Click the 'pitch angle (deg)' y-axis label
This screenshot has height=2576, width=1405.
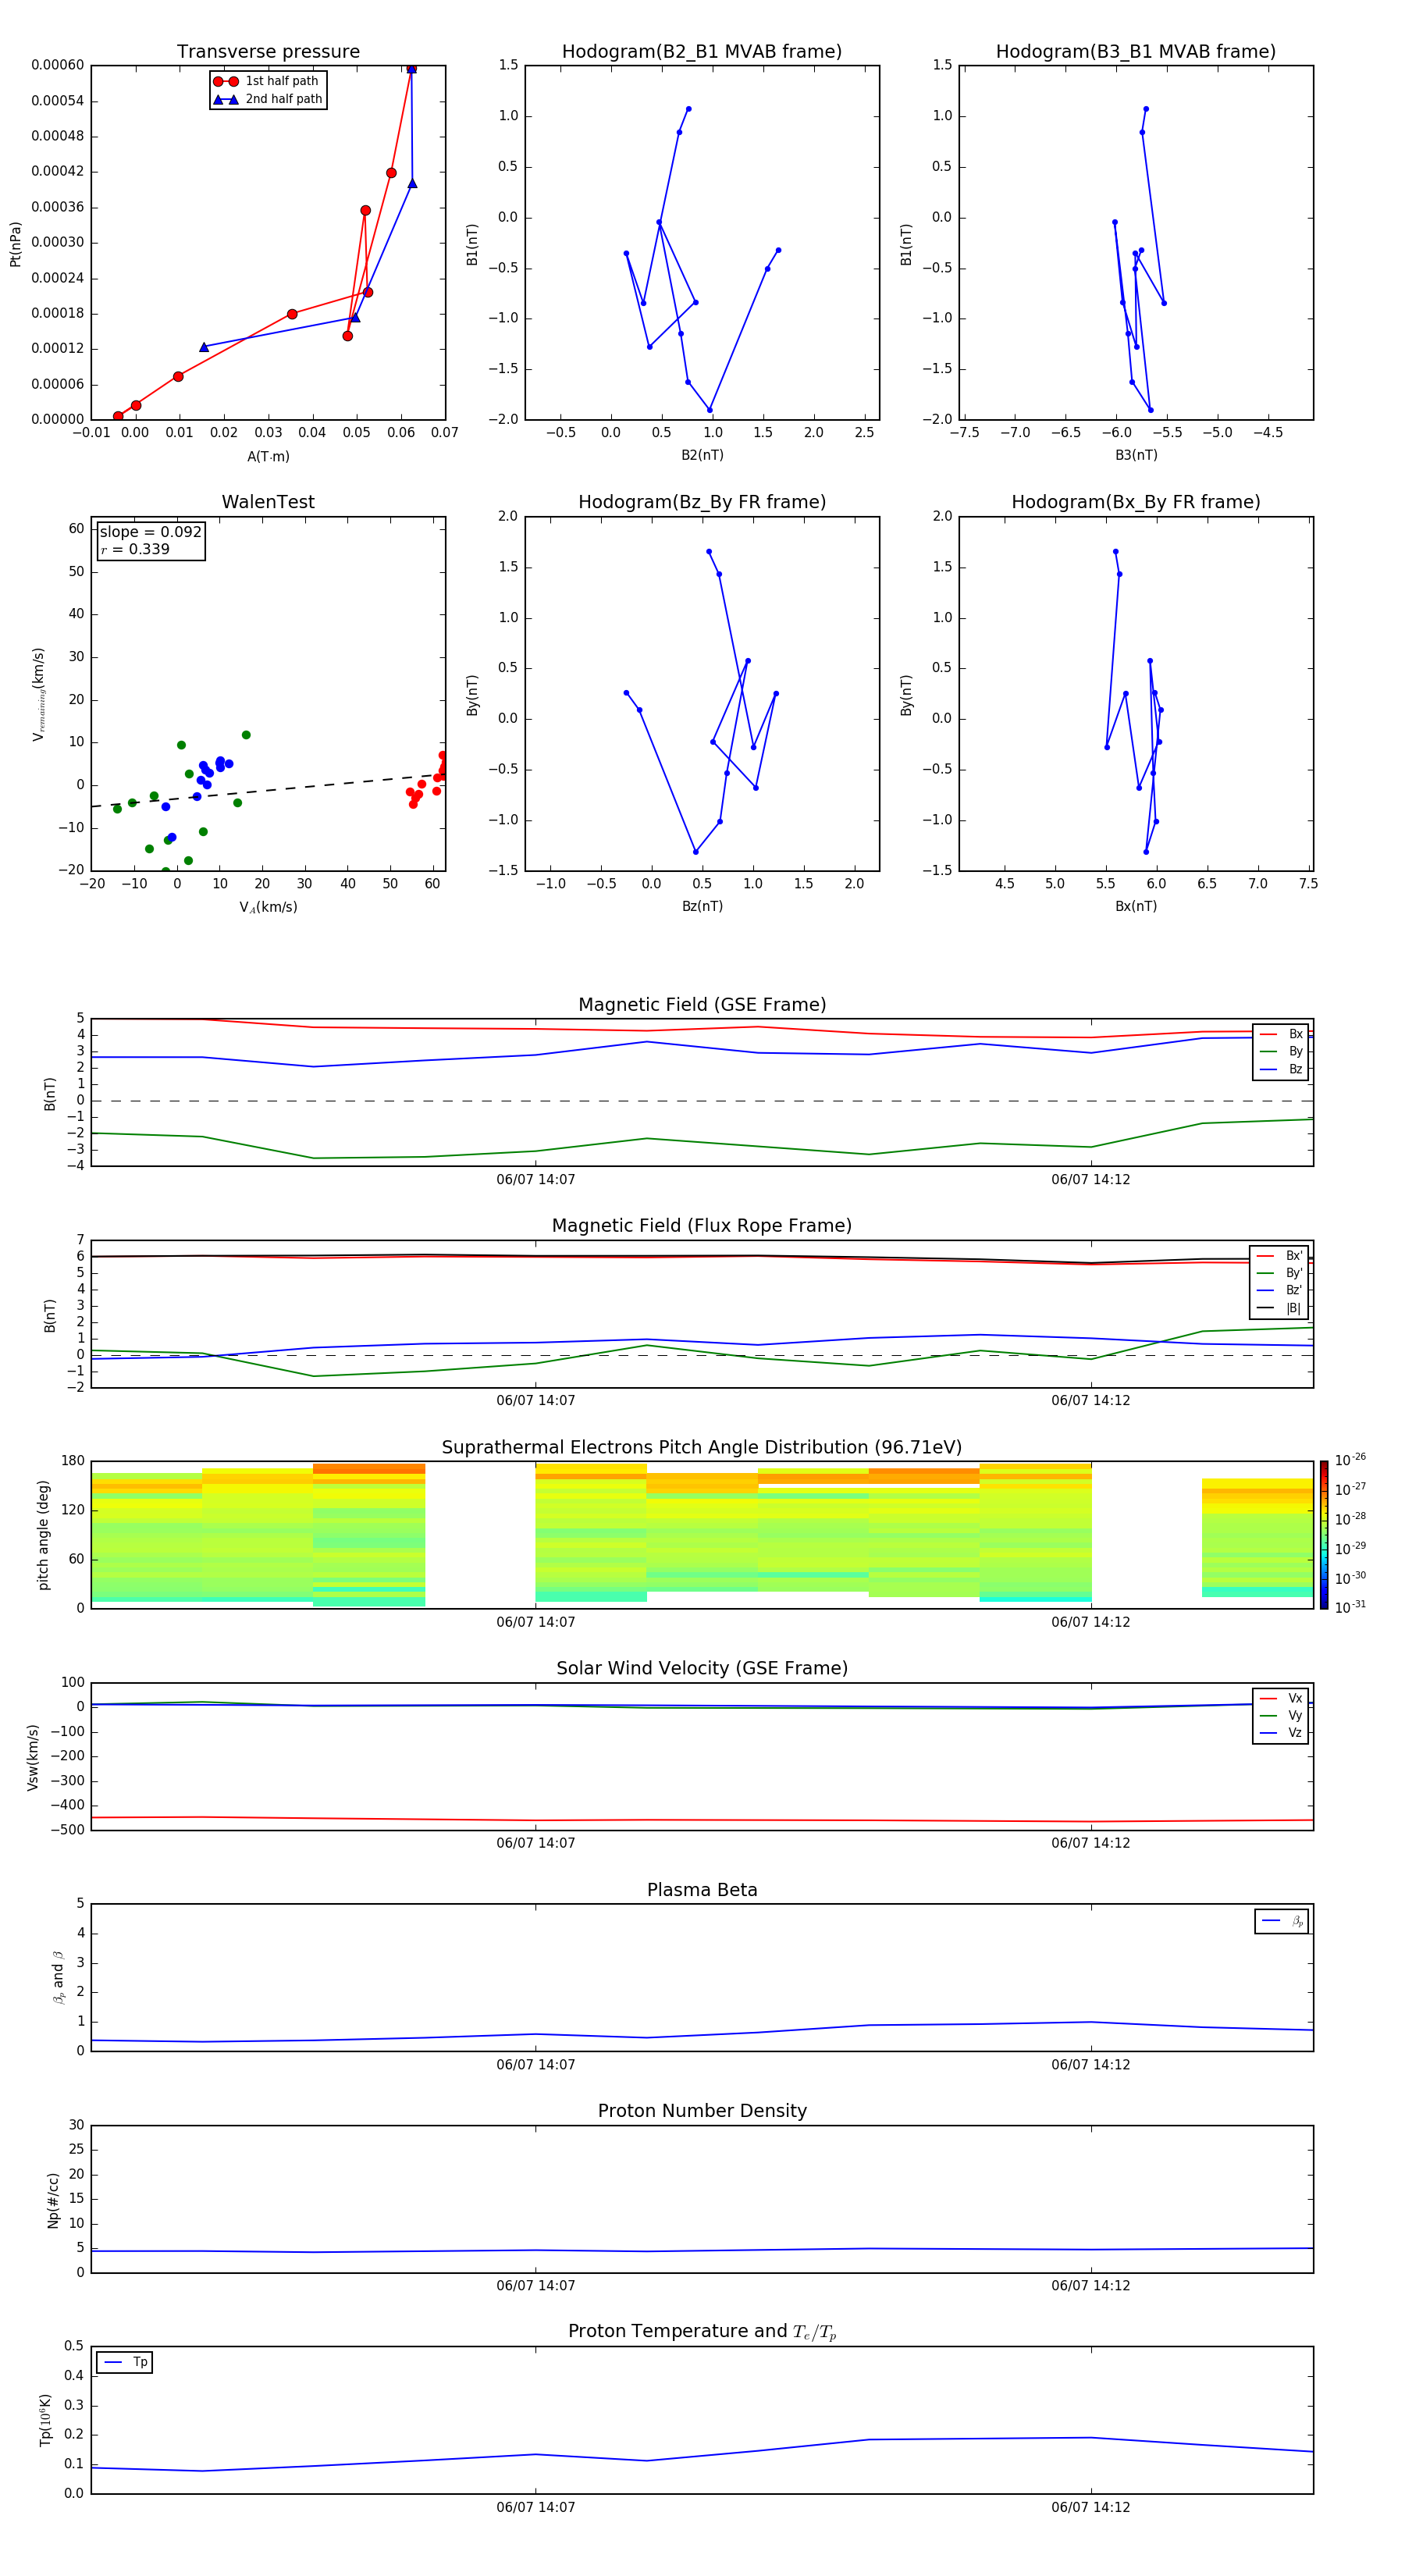coord(43,1535)
